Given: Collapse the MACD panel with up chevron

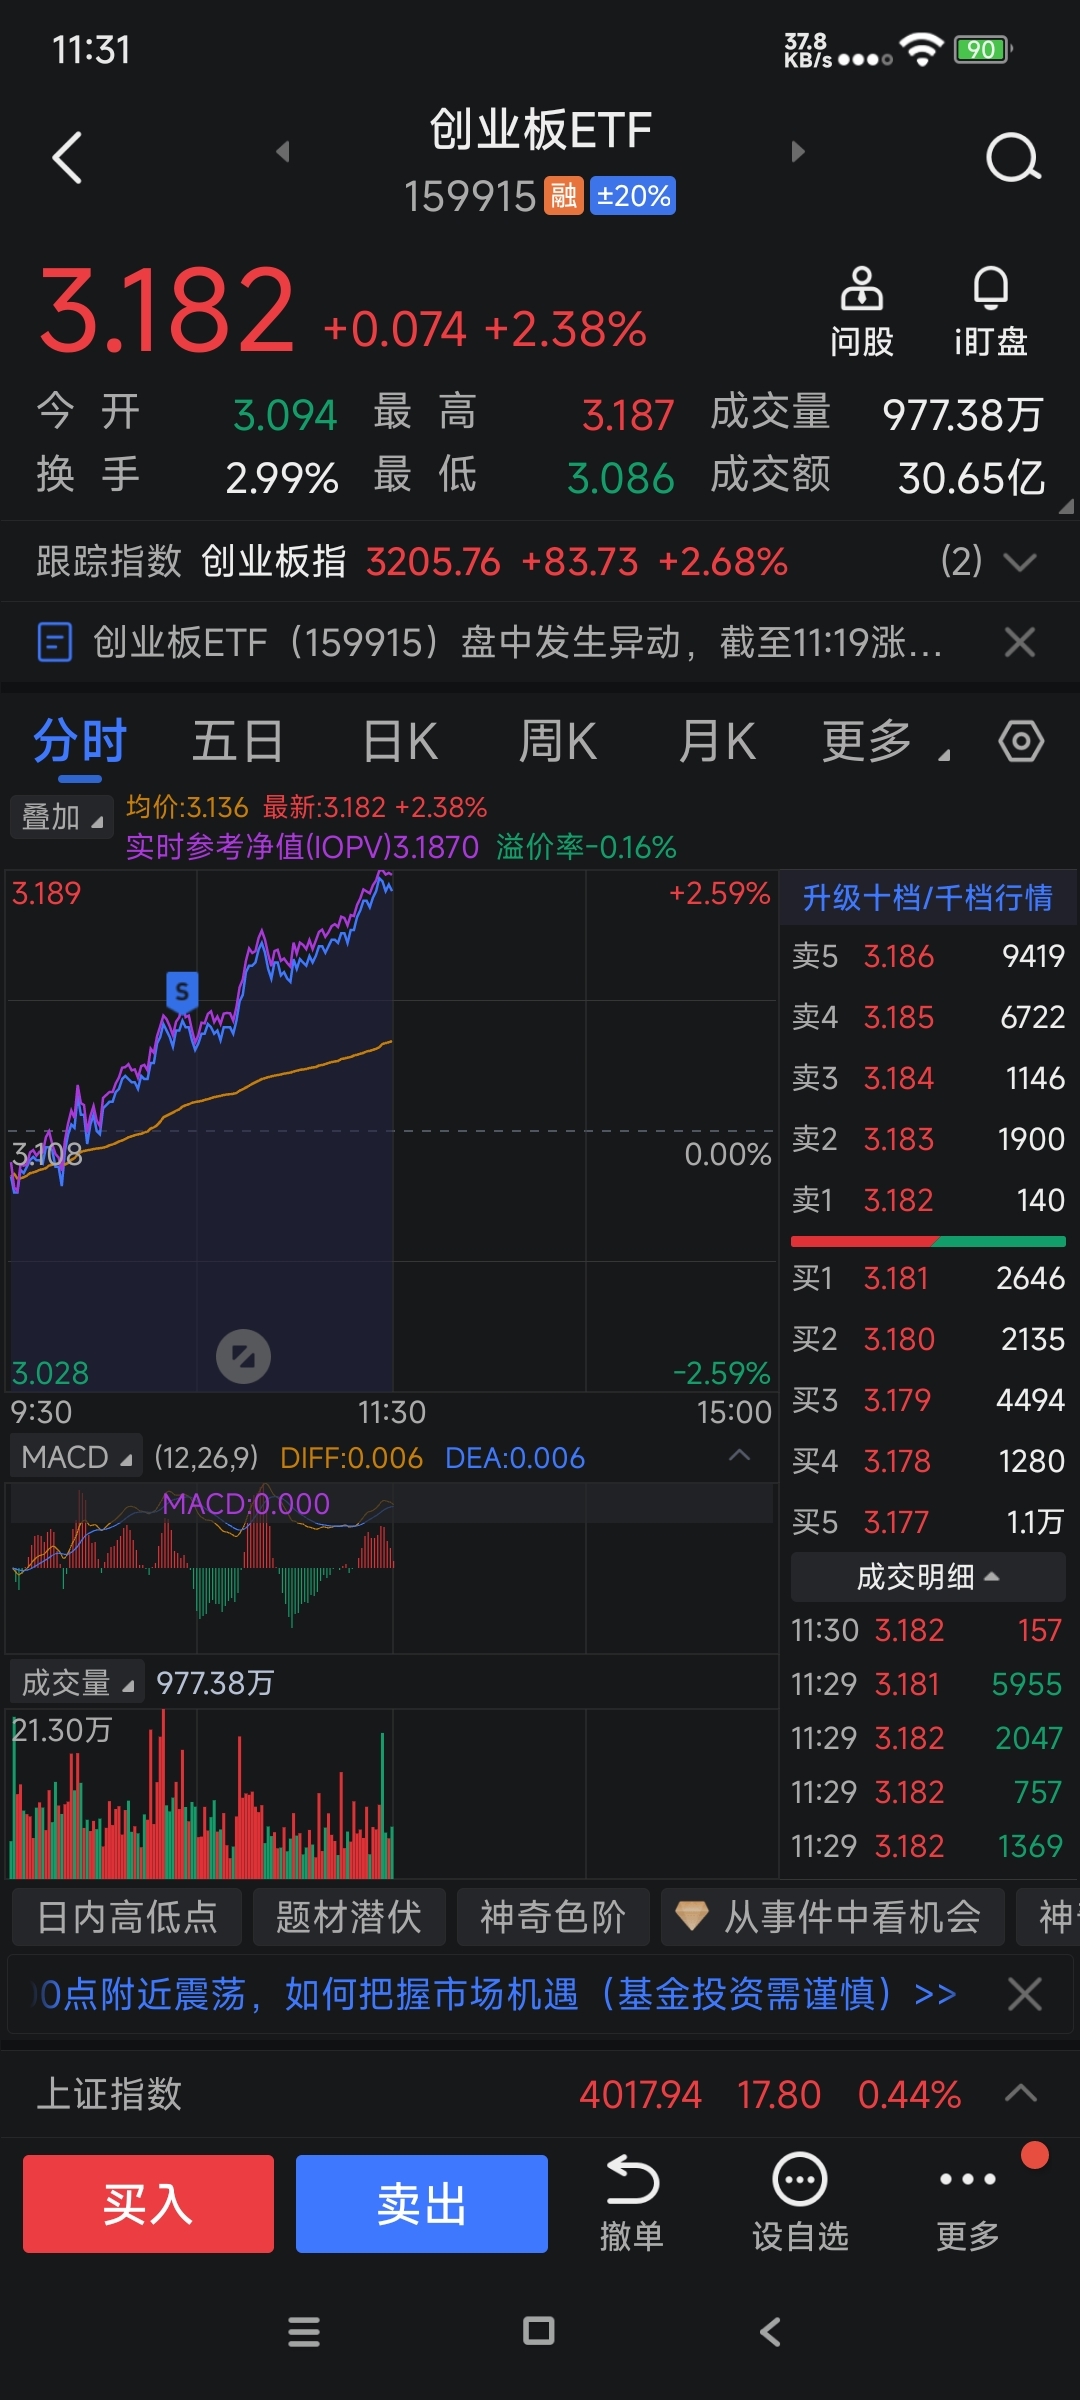Looking at the screenshot, I should point(740,1455).
